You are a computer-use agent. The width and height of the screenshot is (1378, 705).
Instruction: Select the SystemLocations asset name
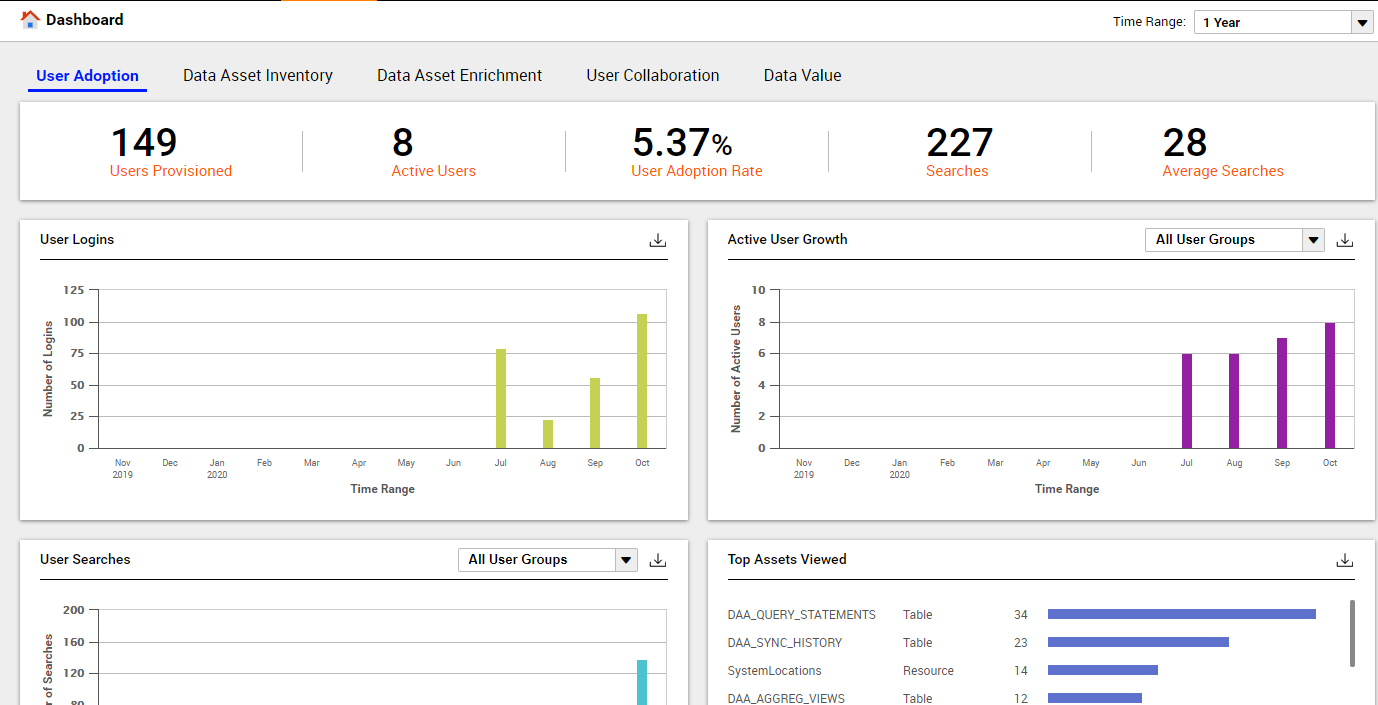pos(775,671)
